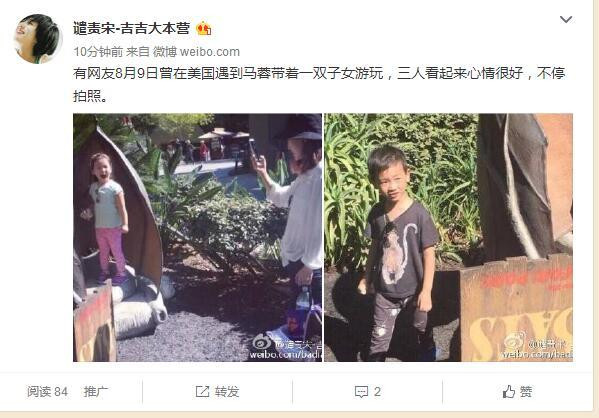Screen dimensions: 599x418
Task: Like the post with thumbs-up icon
Action: (508, 392)
